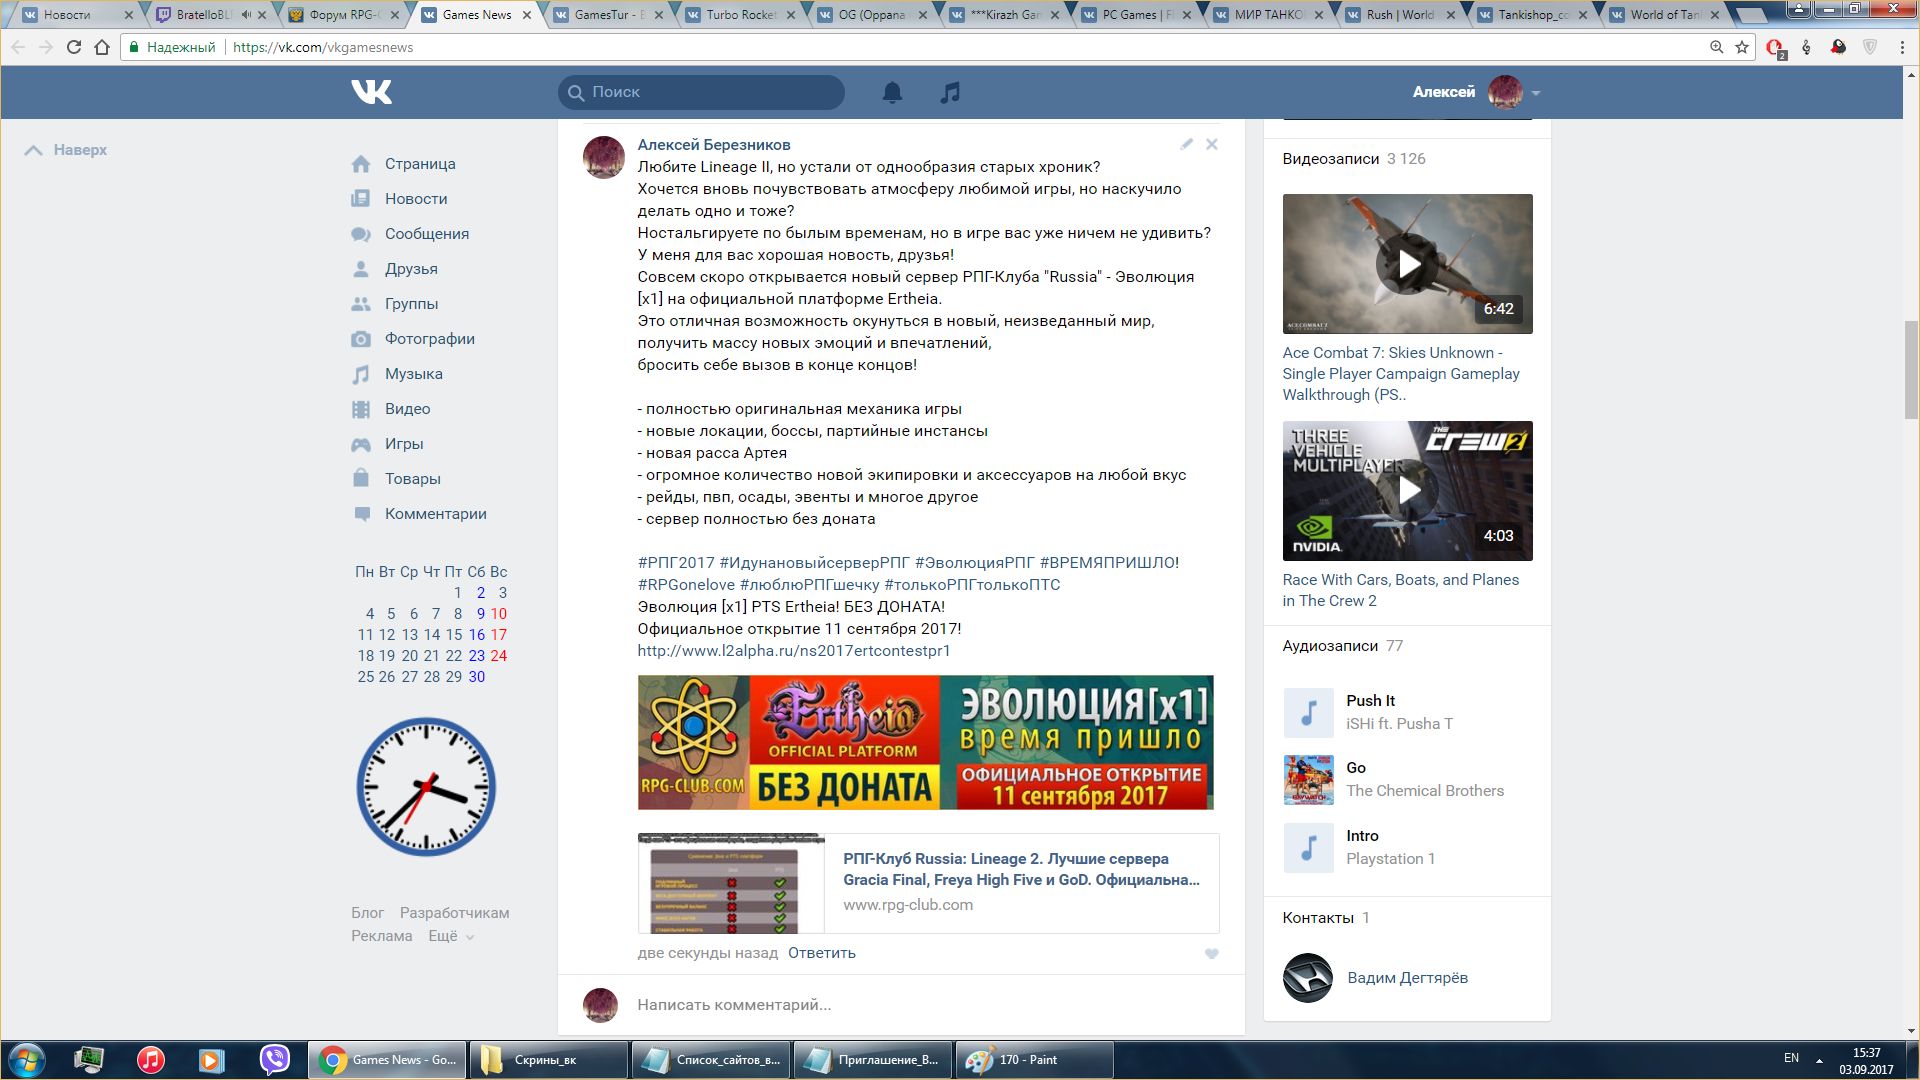The width and height of the screenshot is (1920, 1080).
Task: Open the notifications bell icon
Action: pos(892,93)
